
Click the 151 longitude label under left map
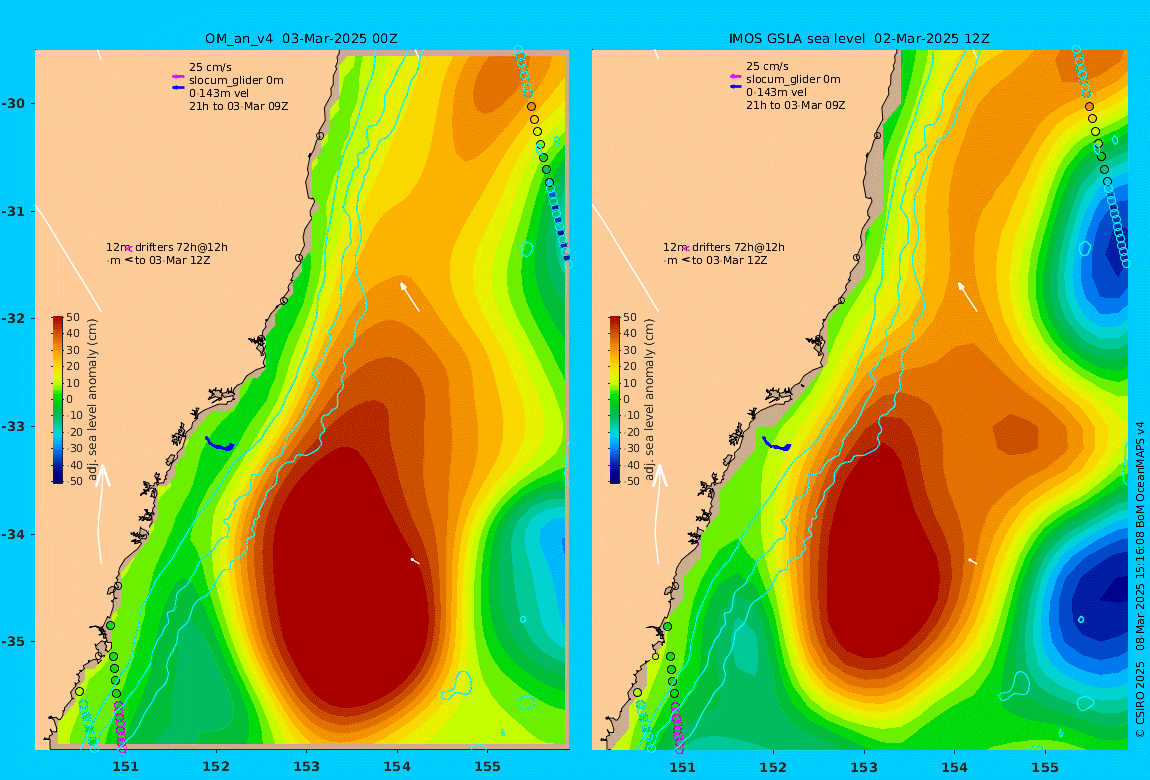125,767
